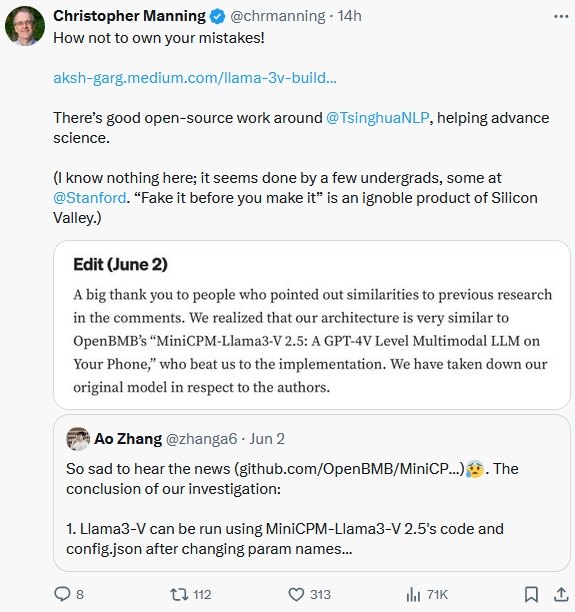575x612 pixels.
Task: Click the reply speech bubble icon
Action: [62, 594]
